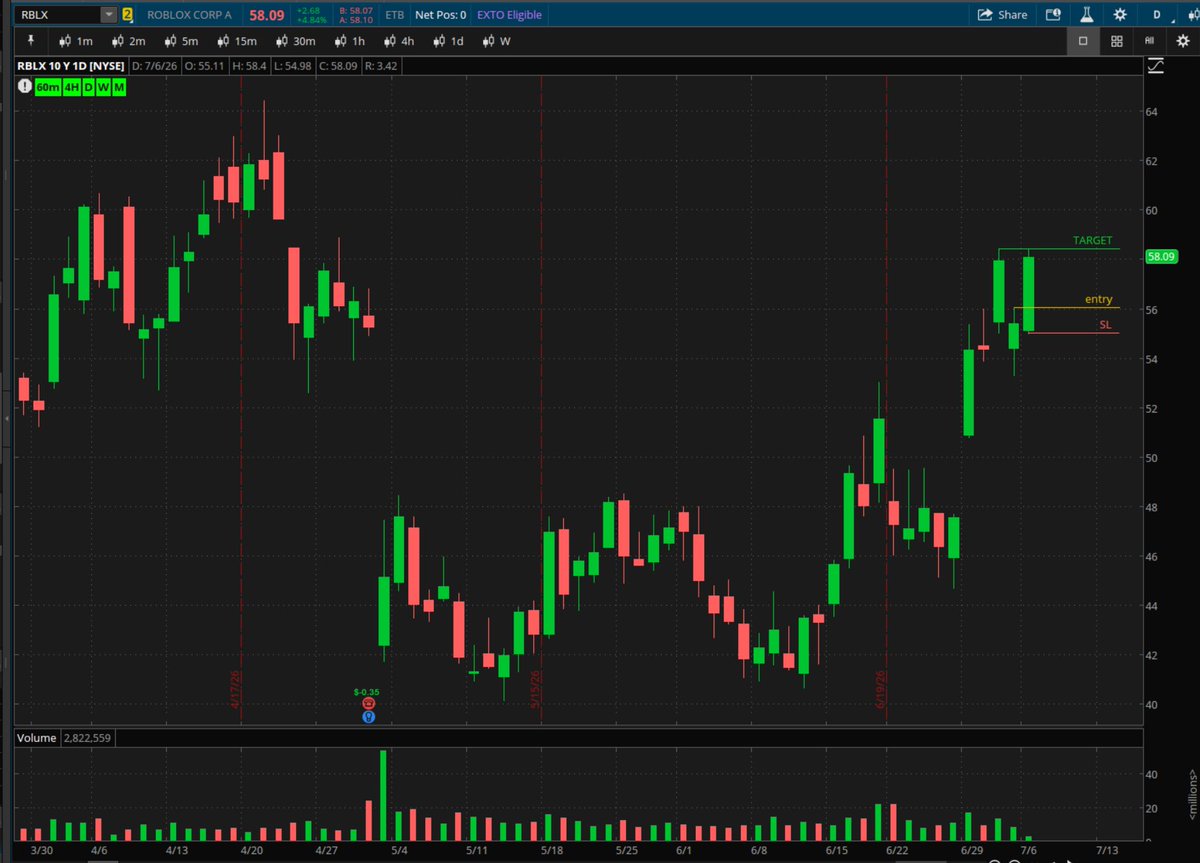Click the ETB indicator label
Image resolution: width=1200 pixels, height=863 pixels.
coord(395,15)
